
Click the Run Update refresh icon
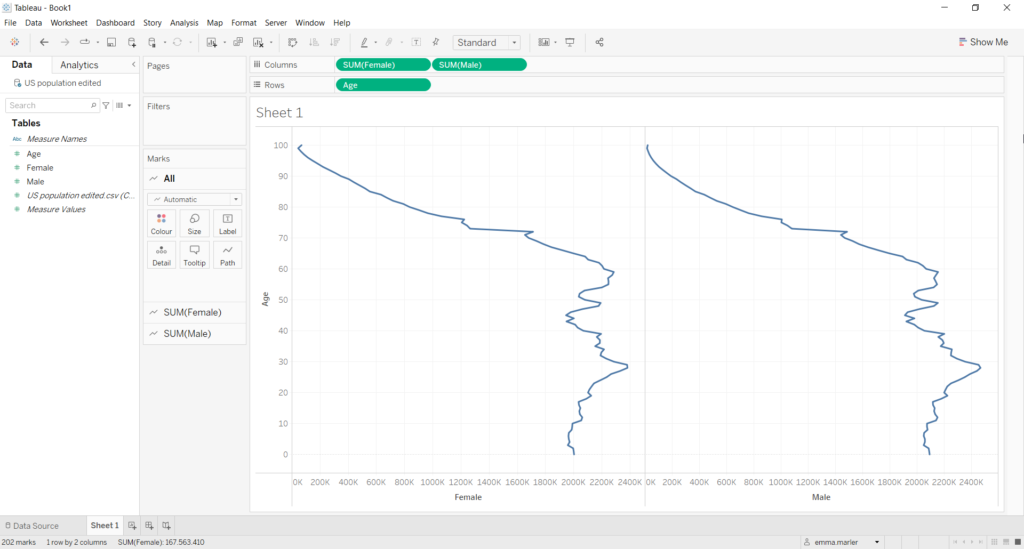177,42
